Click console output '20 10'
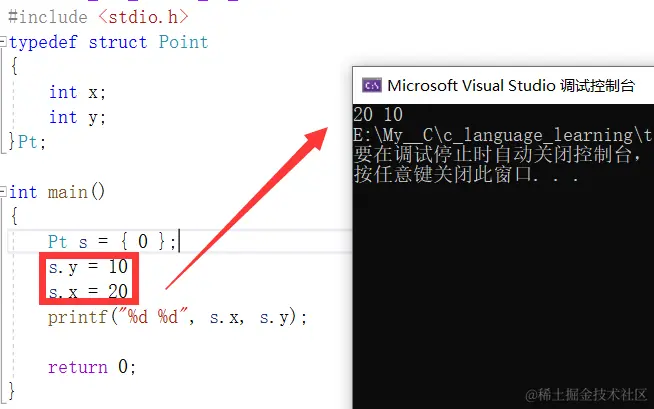This screenshot has height=409, width=654. click(x=378, y=114)
